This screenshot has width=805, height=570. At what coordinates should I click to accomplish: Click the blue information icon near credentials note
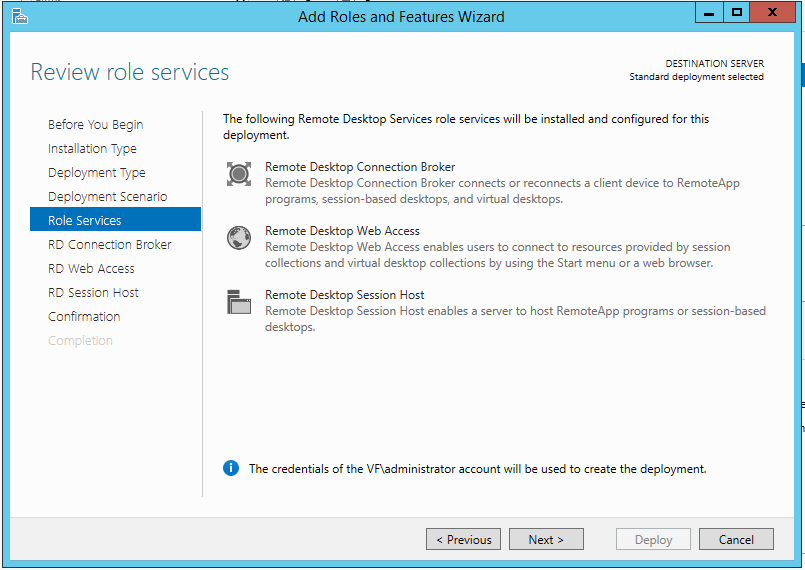[231, 468]
